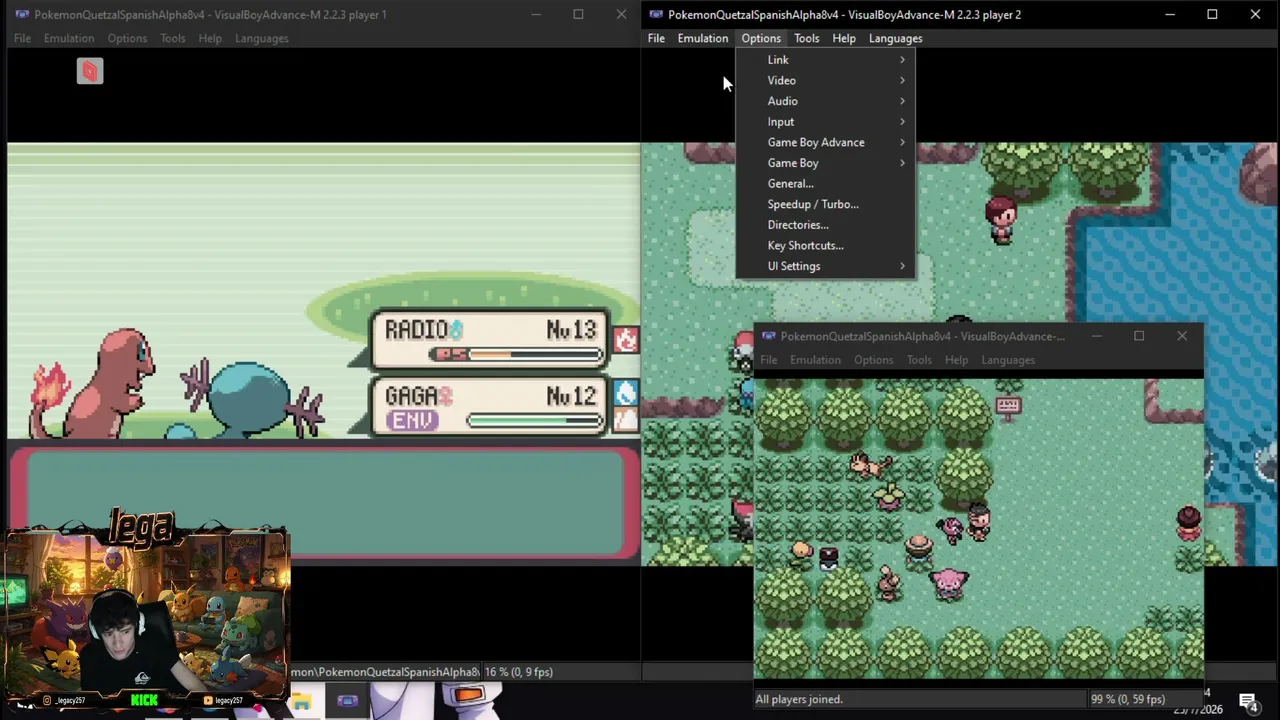Screen dimensions: 1280x720
Task: Click the VisualBoyAdvance icon in player 1 title bar
Action: click(21, 15)
